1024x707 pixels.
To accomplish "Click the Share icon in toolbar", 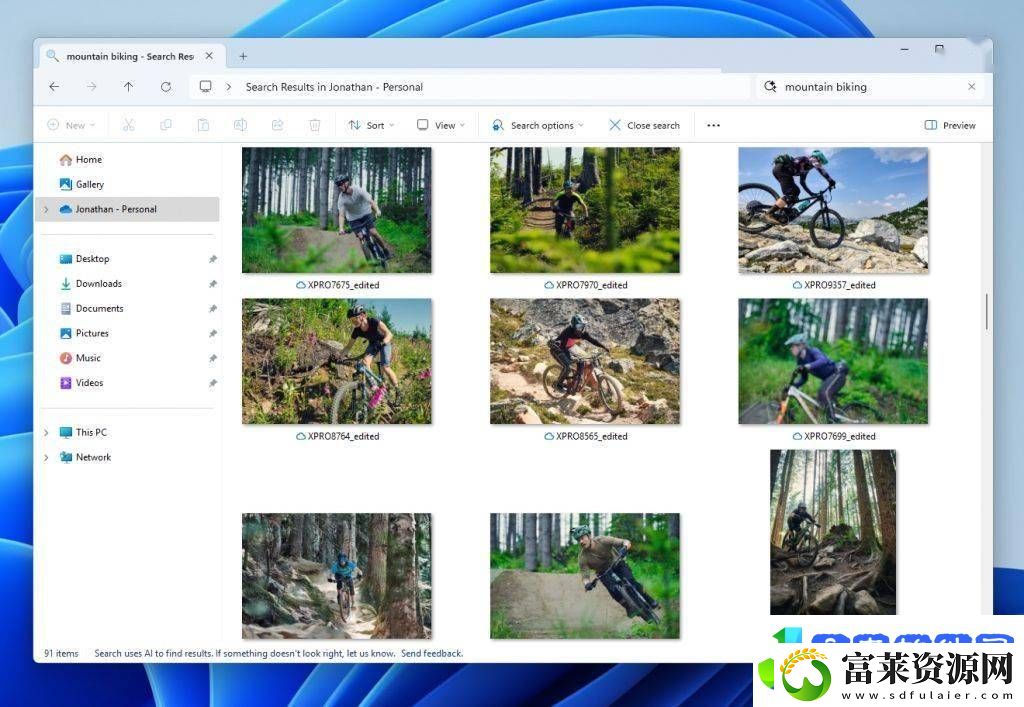I will coord(278,125).
